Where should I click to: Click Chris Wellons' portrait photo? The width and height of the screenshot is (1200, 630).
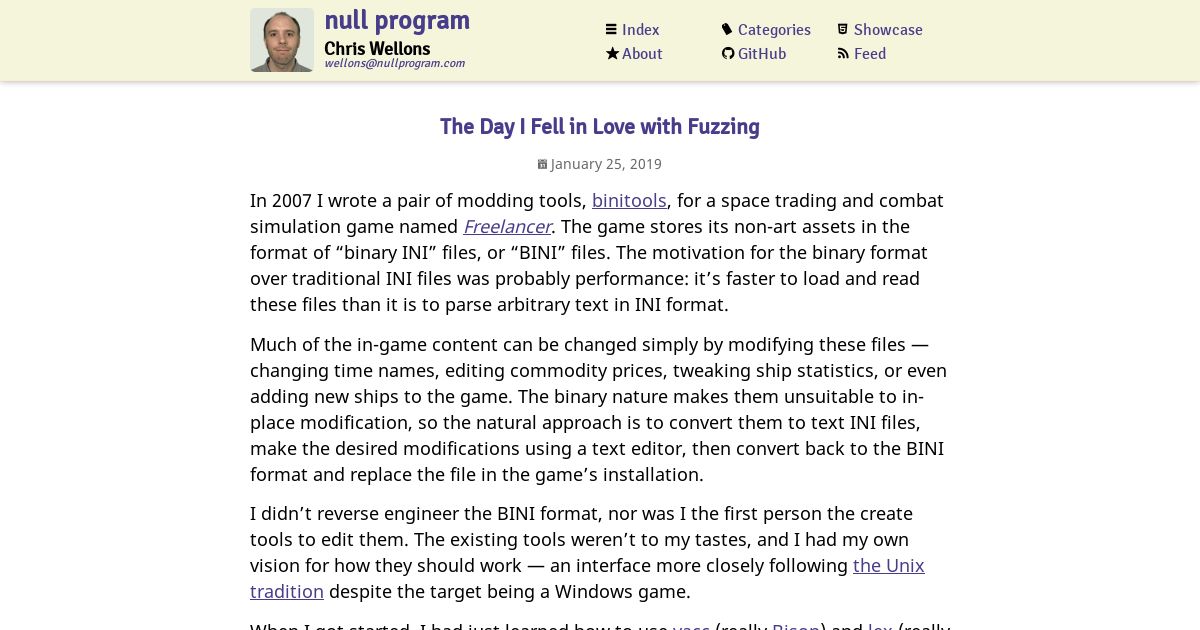282,40
